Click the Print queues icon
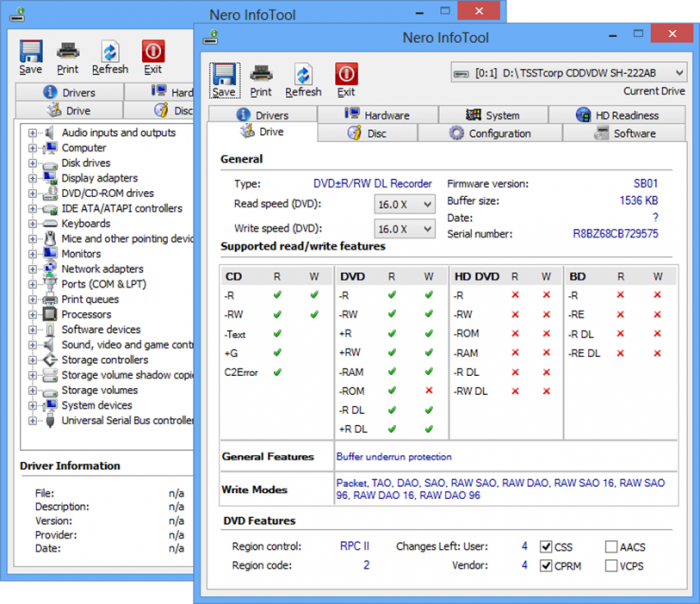The width and height of the screenshot is (700, 604). [50, 299]
